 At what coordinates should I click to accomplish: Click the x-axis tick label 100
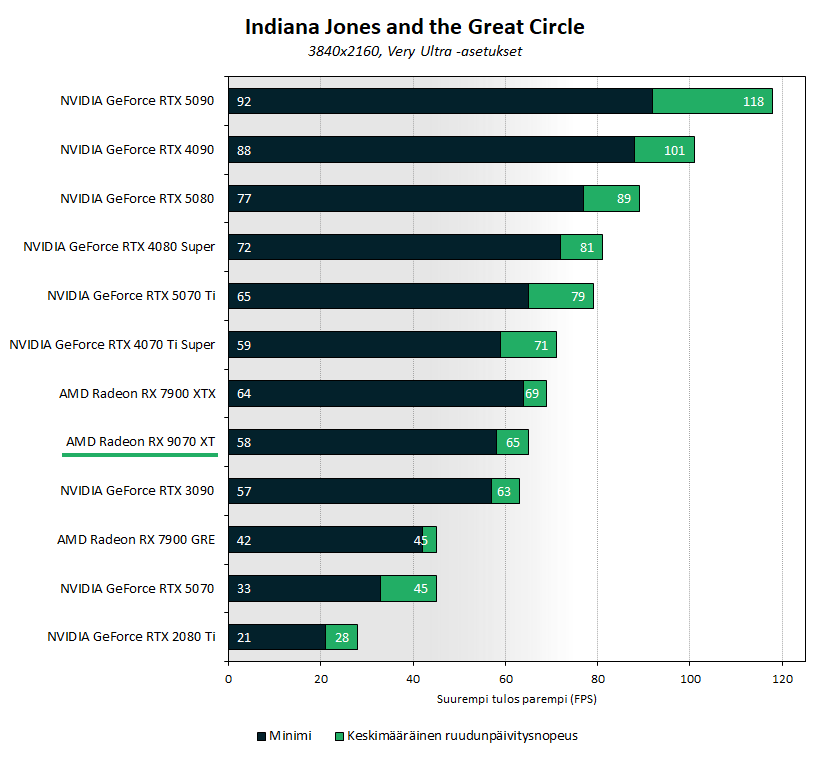[690, 679]
